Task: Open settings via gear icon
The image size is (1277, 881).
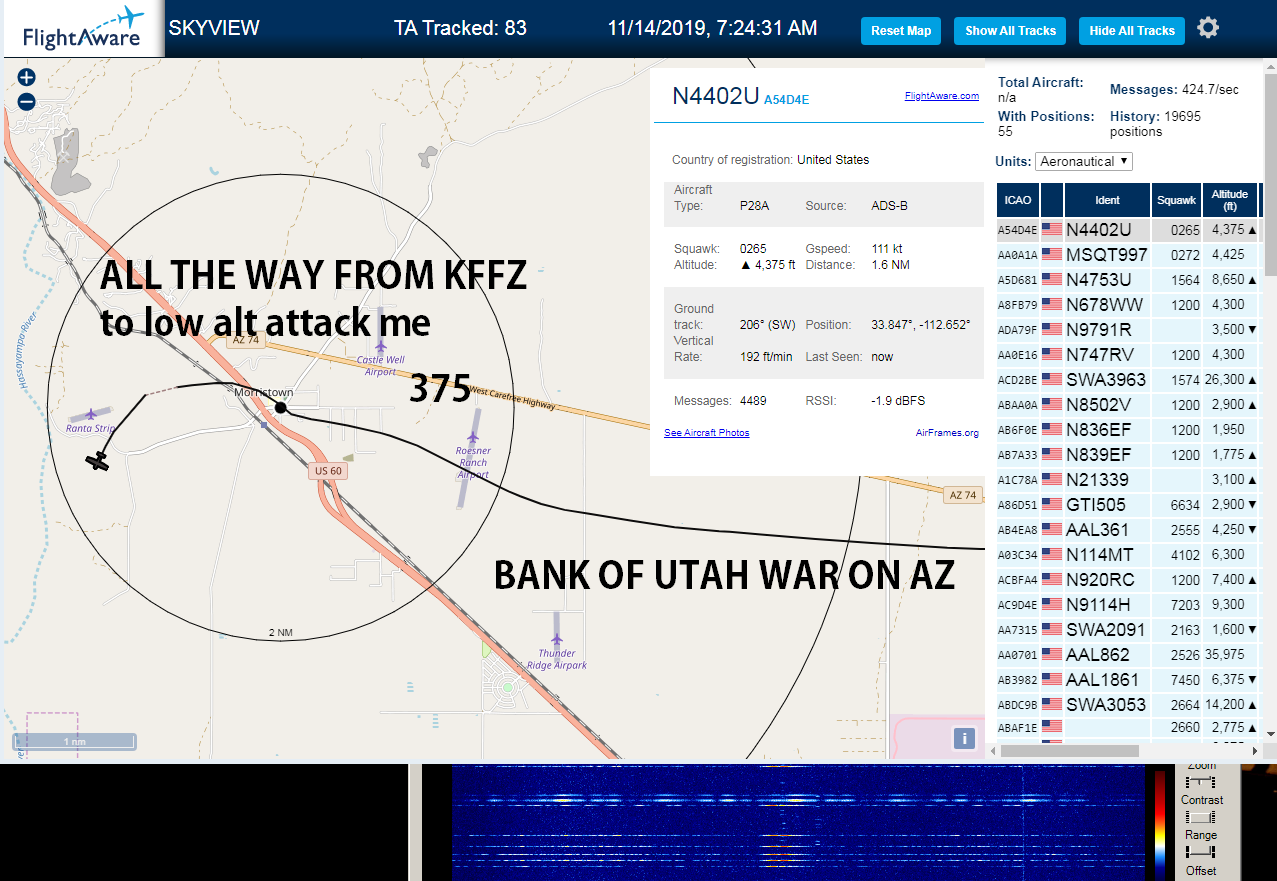Action: tap(1208, 28)
